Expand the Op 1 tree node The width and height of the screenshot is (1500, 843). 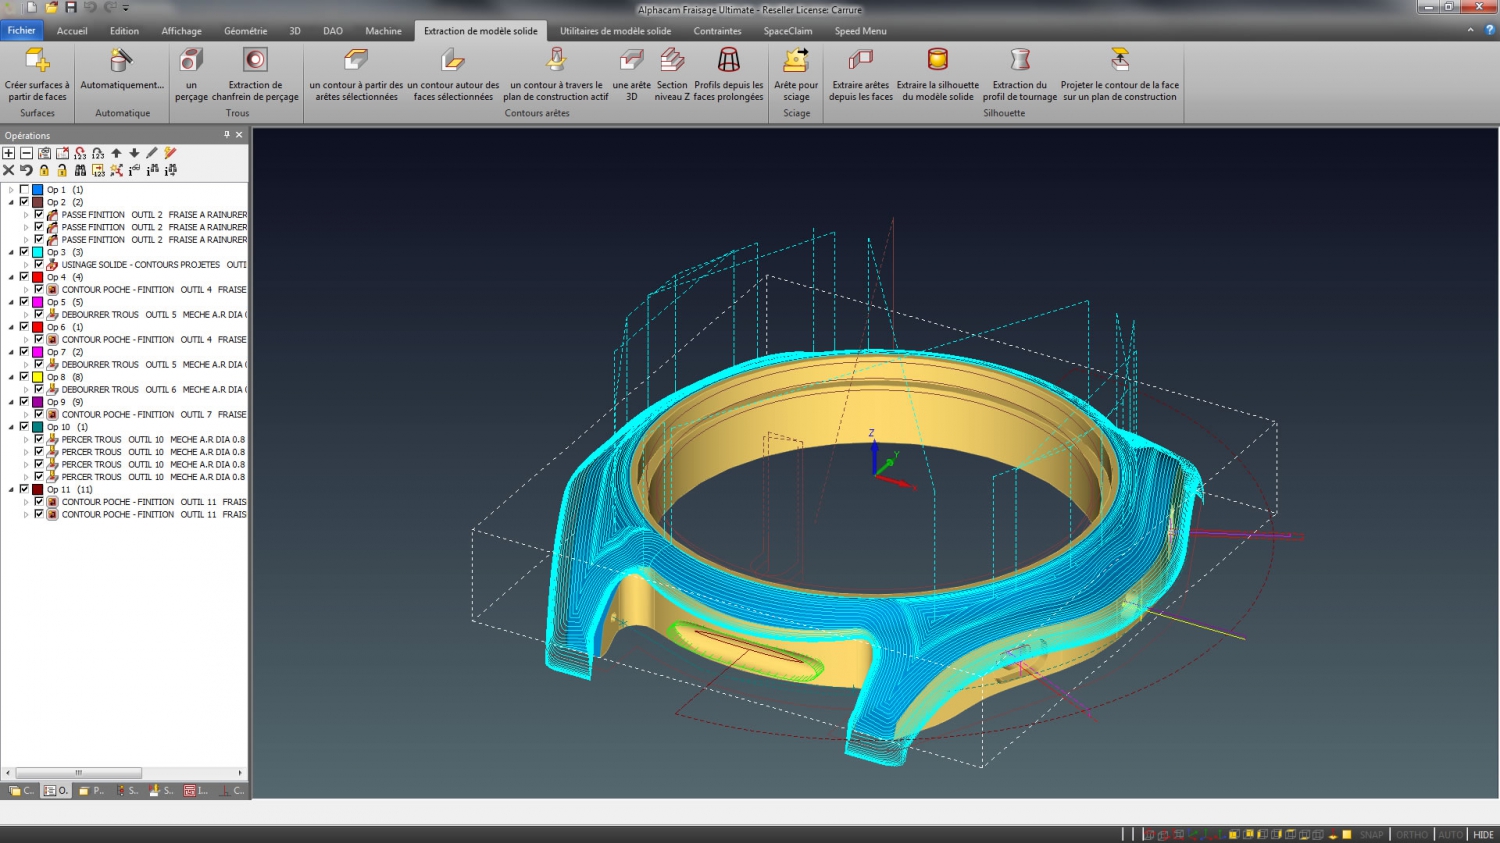[x=12, y=190]
